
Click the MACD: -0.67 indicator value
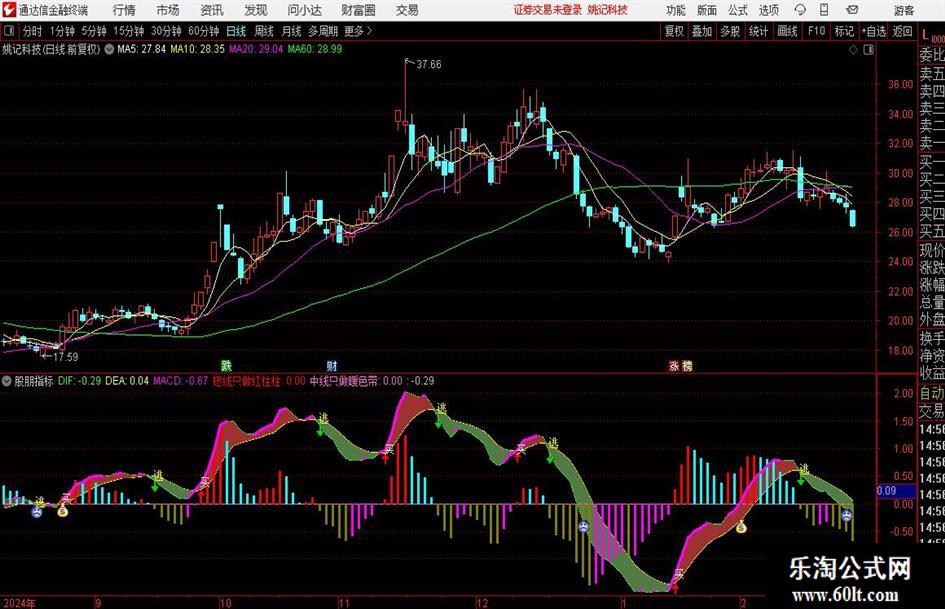(x=180, y=381)
